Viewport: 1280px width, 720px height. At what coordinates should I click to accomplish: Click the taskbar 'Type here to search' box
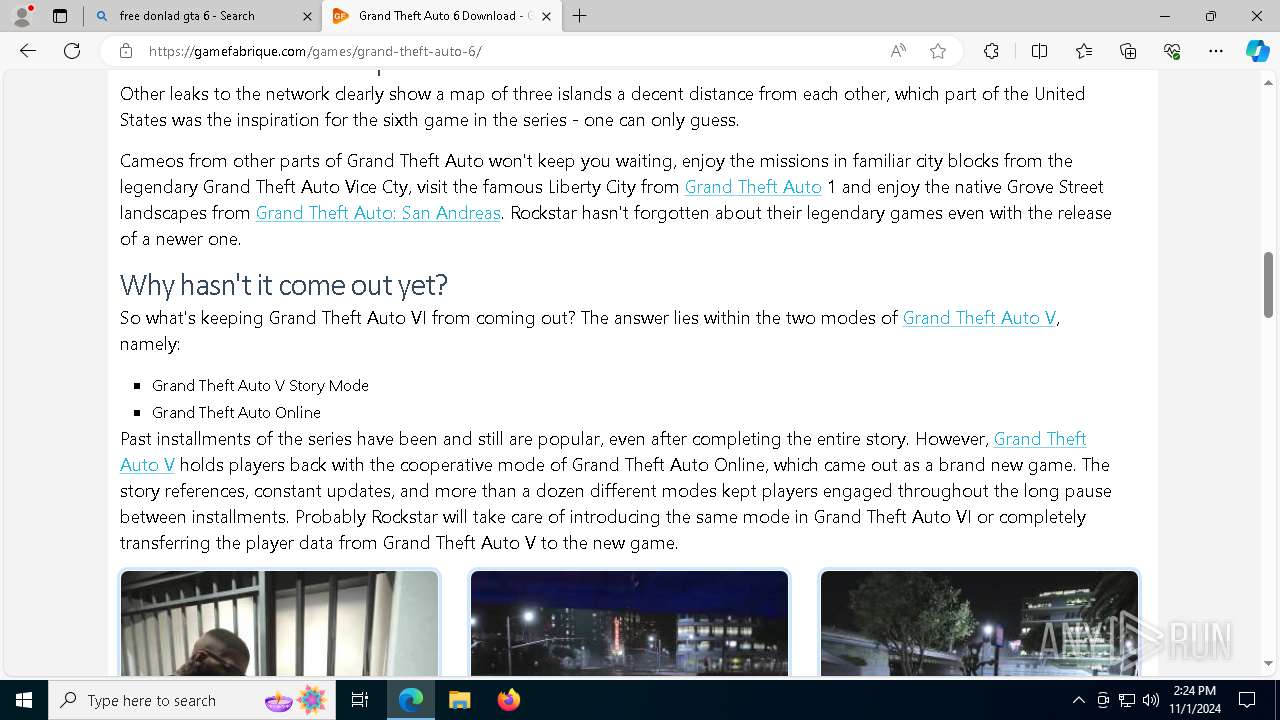[x=192, y=700]
